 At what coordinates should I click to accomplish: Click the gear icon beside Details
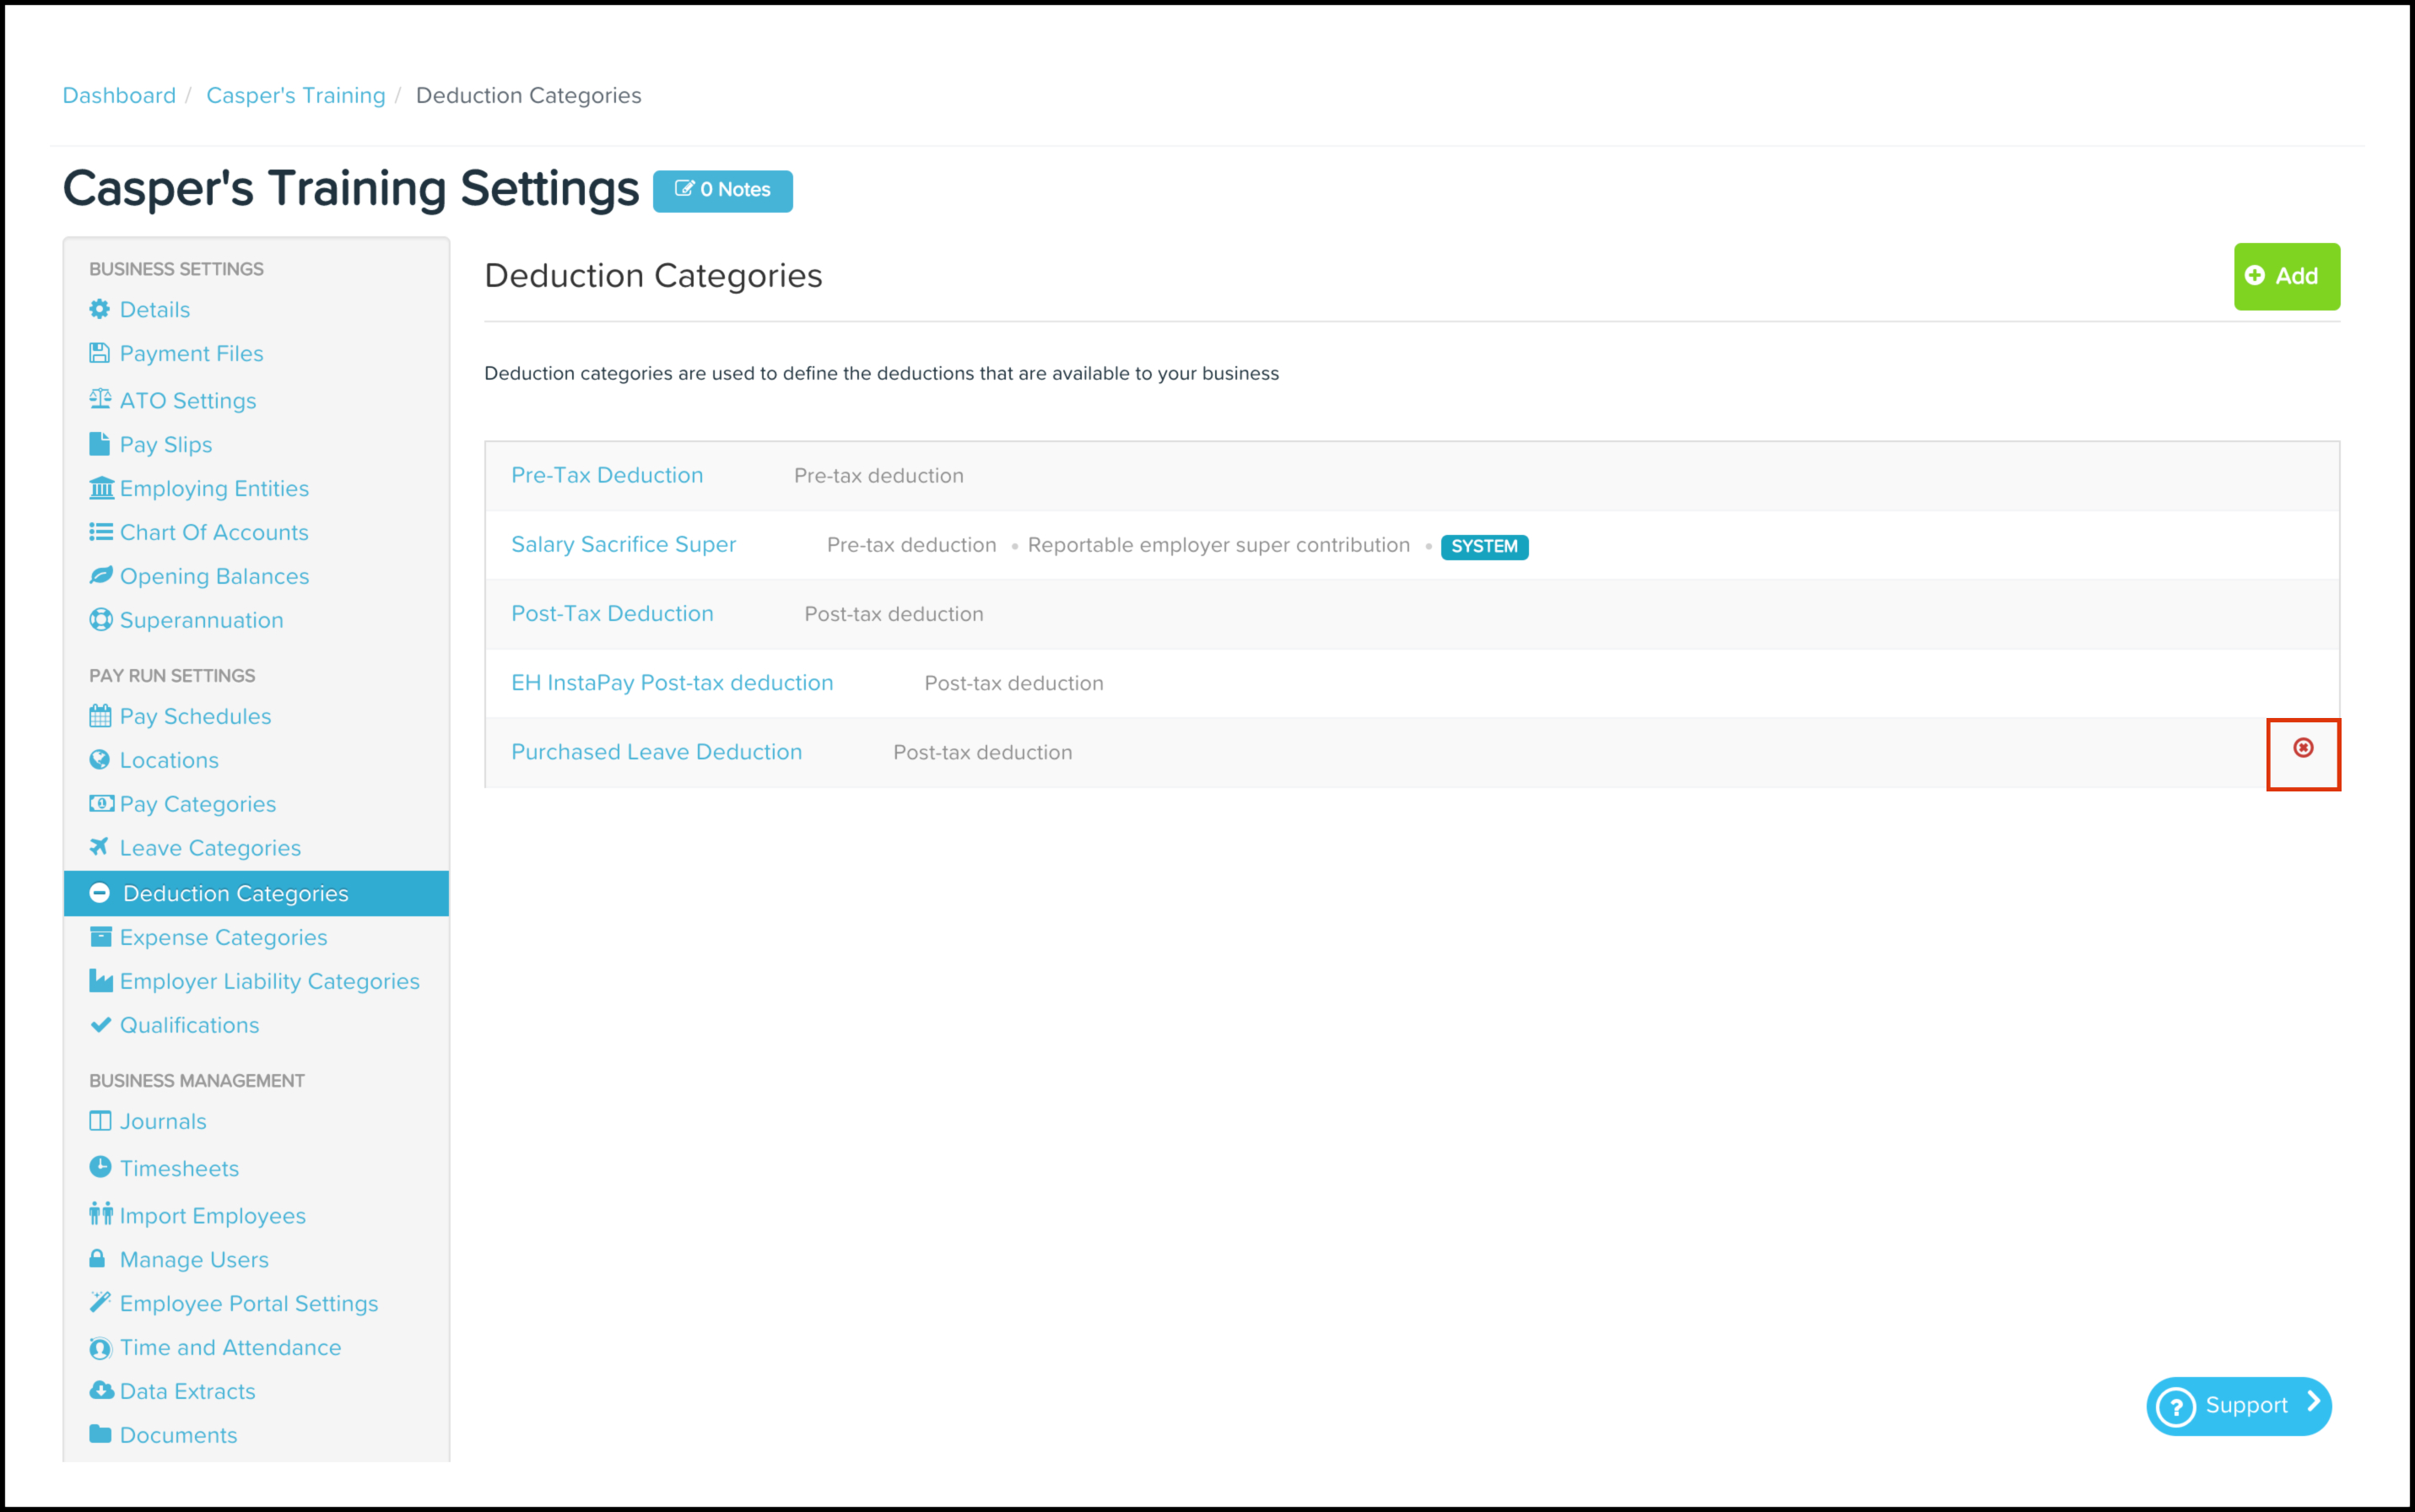point(99,309)
